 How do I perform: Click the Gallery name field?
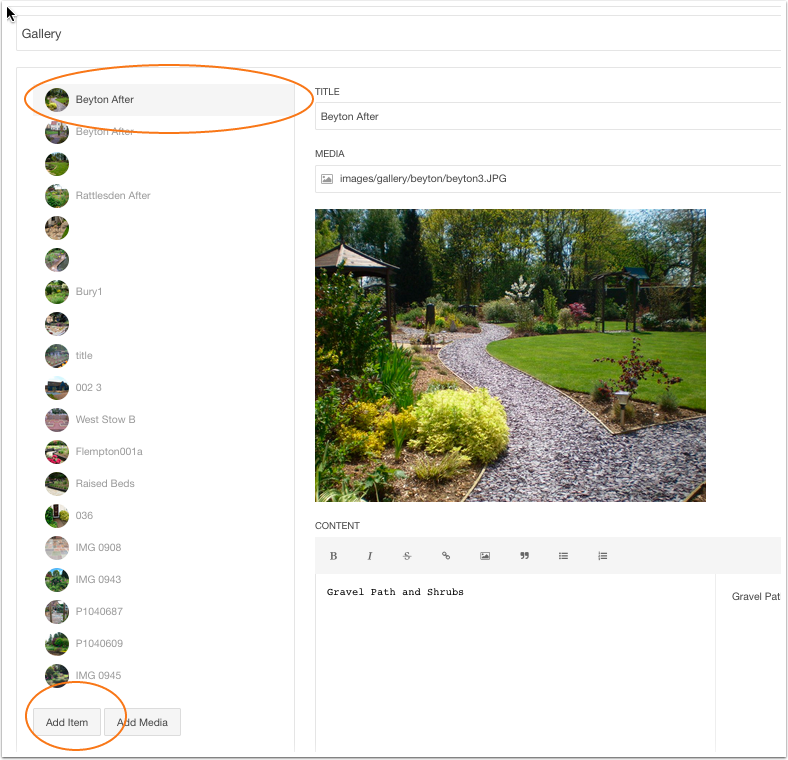point(399,33)
